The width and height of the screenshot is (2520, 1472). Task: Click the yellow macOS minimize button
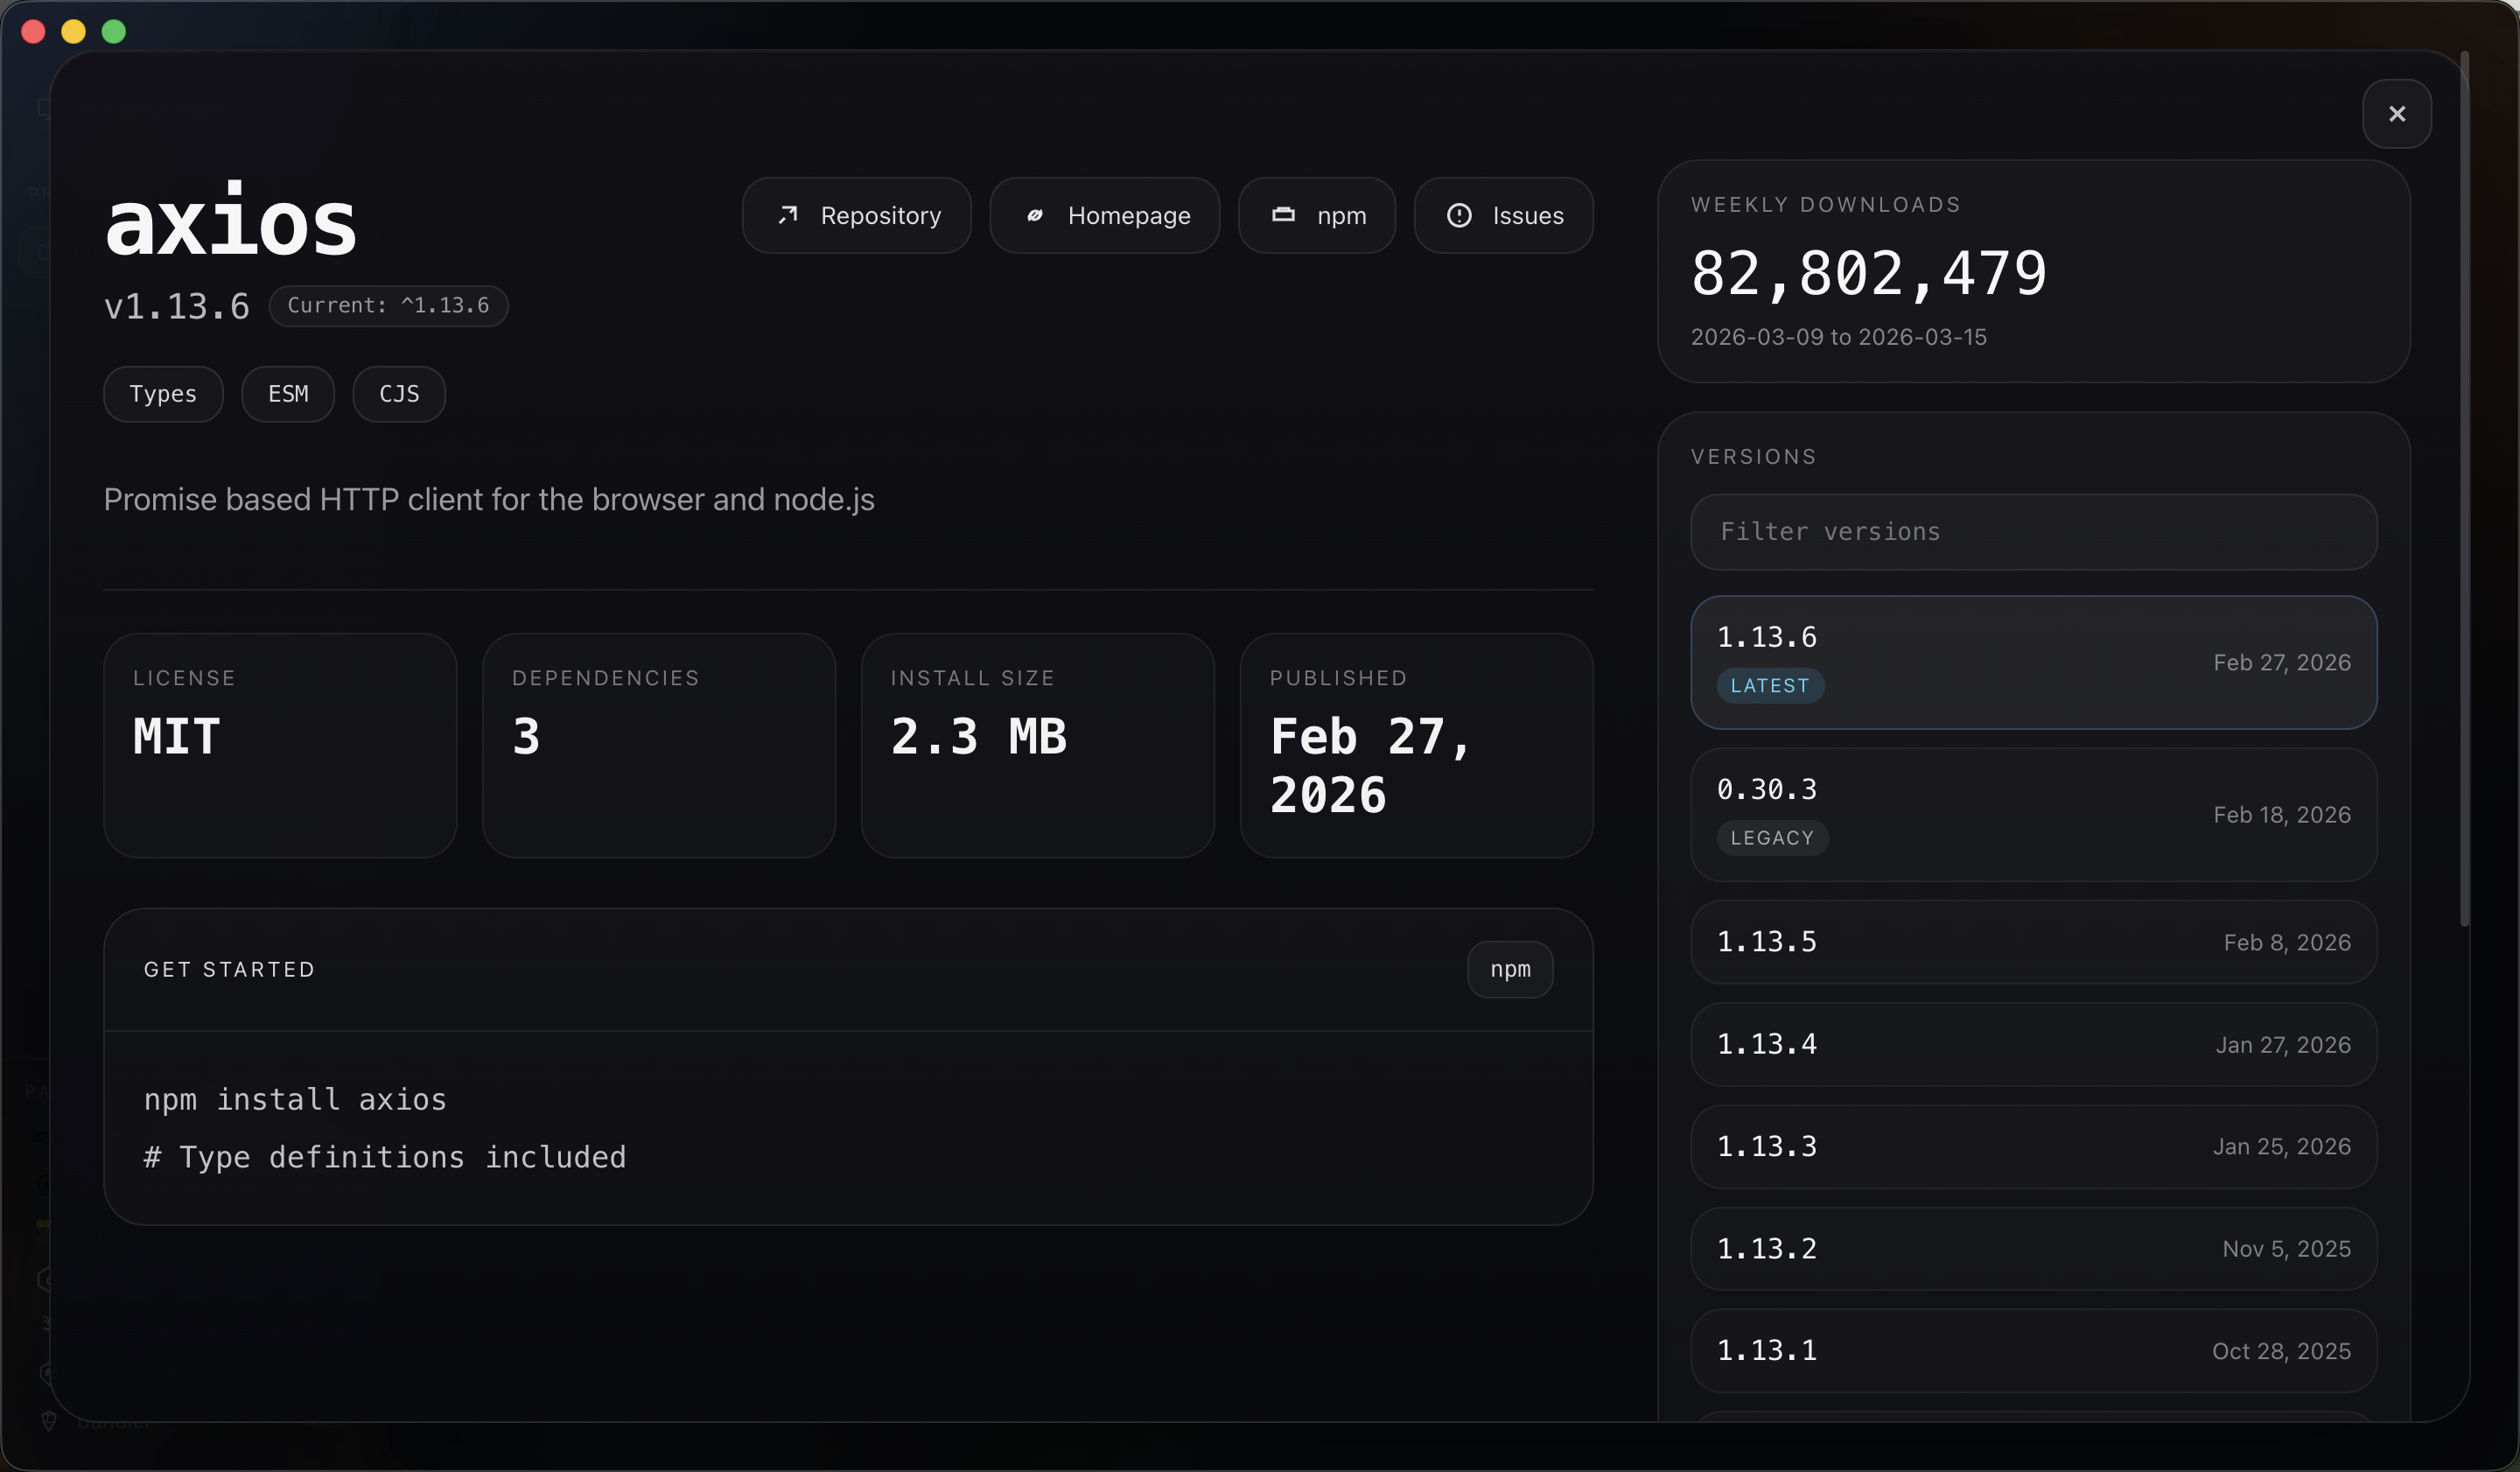tap(73, 32)
